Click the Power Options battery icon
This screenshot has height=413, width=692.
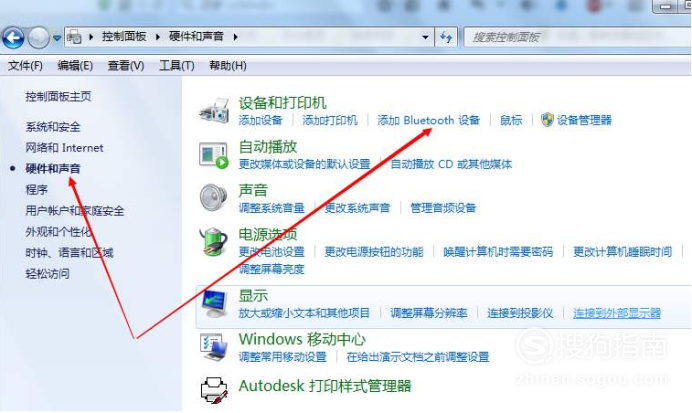pos(213,241)
